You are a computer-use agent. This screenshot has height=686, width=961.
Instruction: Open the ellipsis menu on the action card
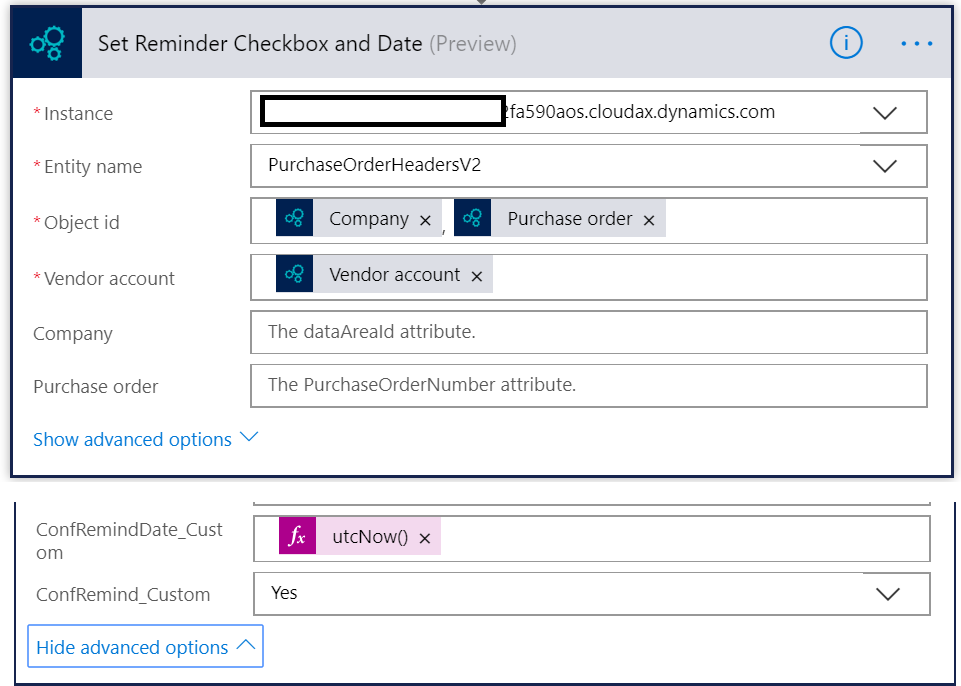[916, 42]
